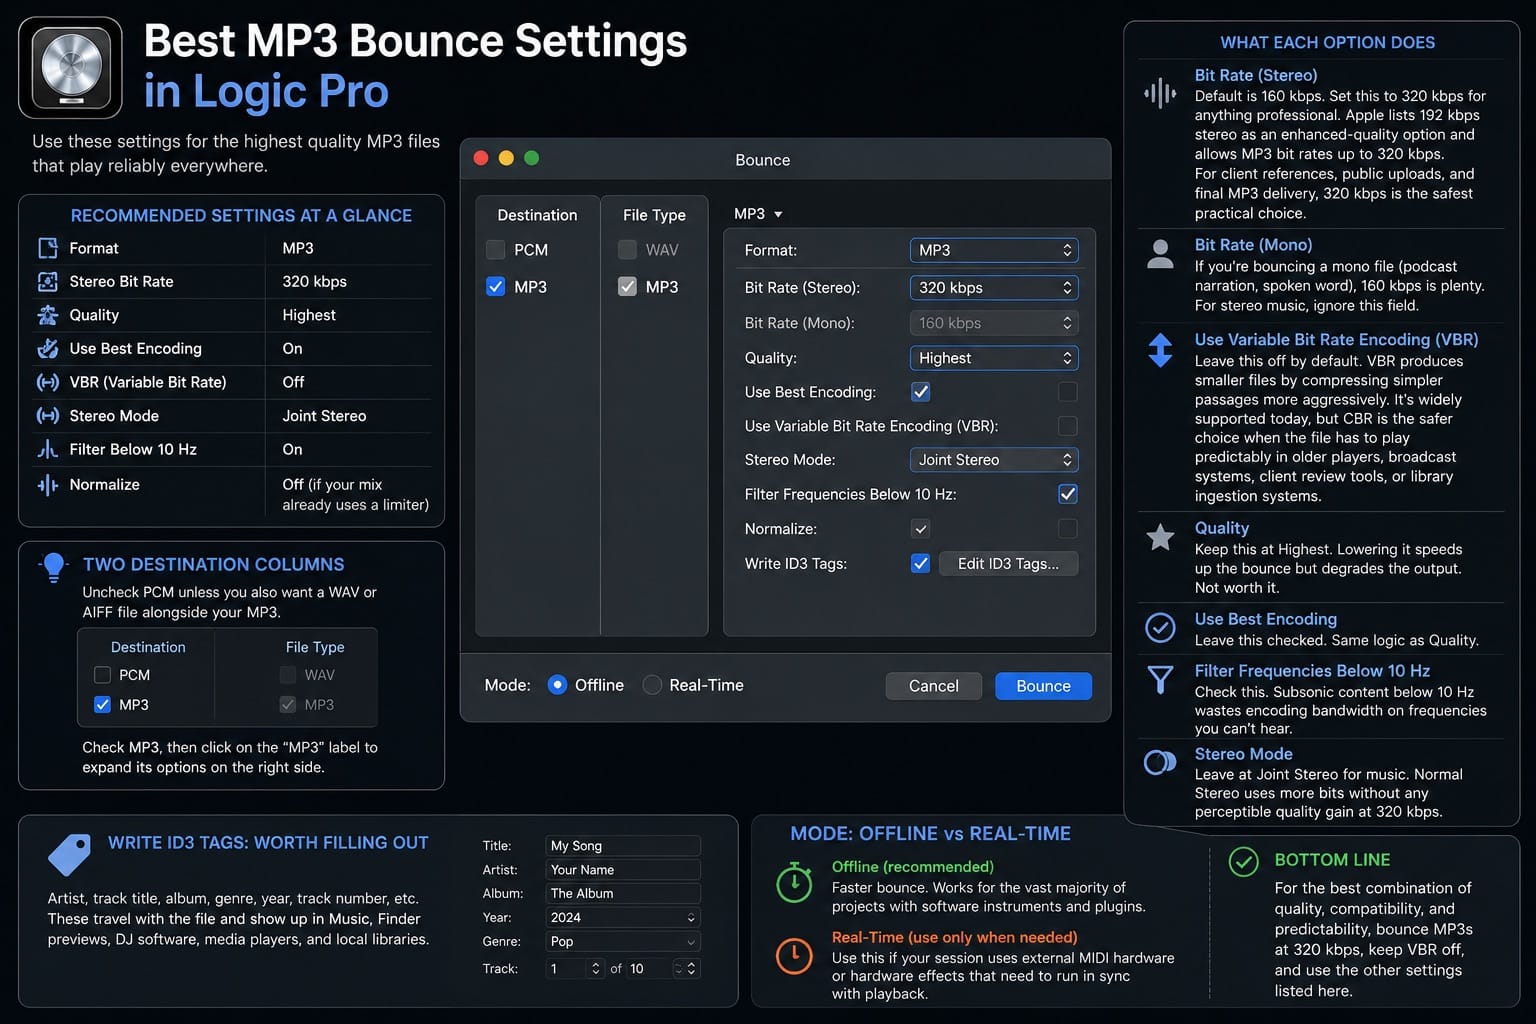Enable Use Variable Bit Rate Encoding (VBR) checkbox

(1068, 426)
